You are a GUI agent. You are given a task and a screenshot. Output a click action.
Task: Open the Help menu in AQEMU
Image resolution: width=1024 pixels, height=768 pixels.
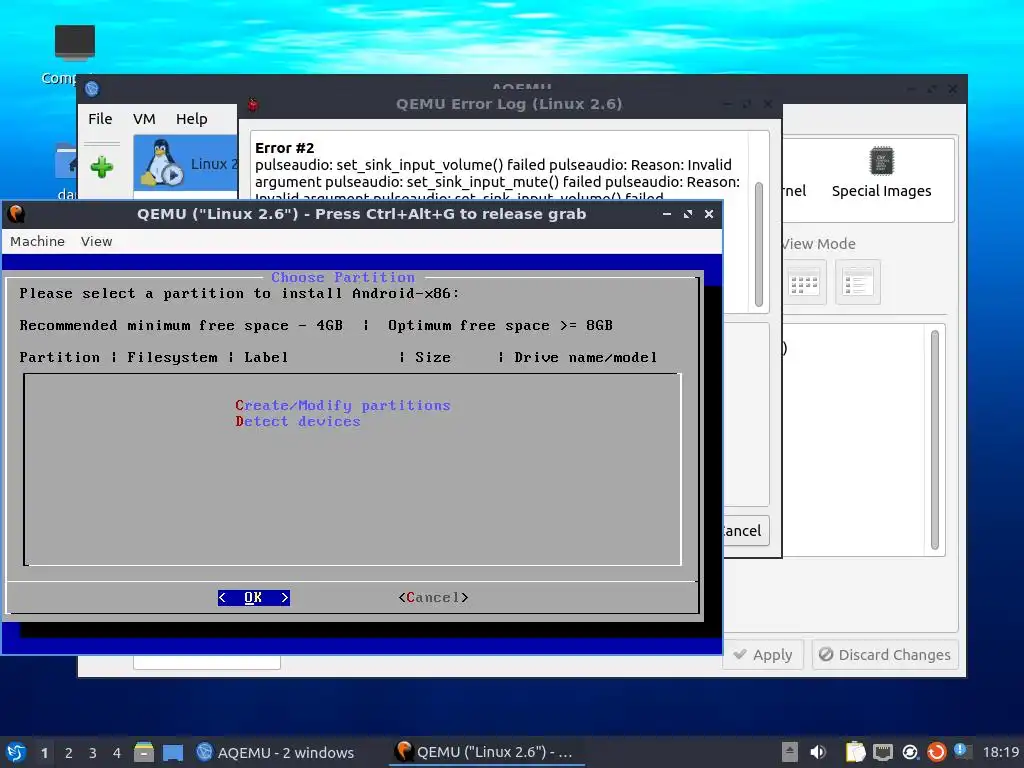pyautogui.click(x=191, y=119)
